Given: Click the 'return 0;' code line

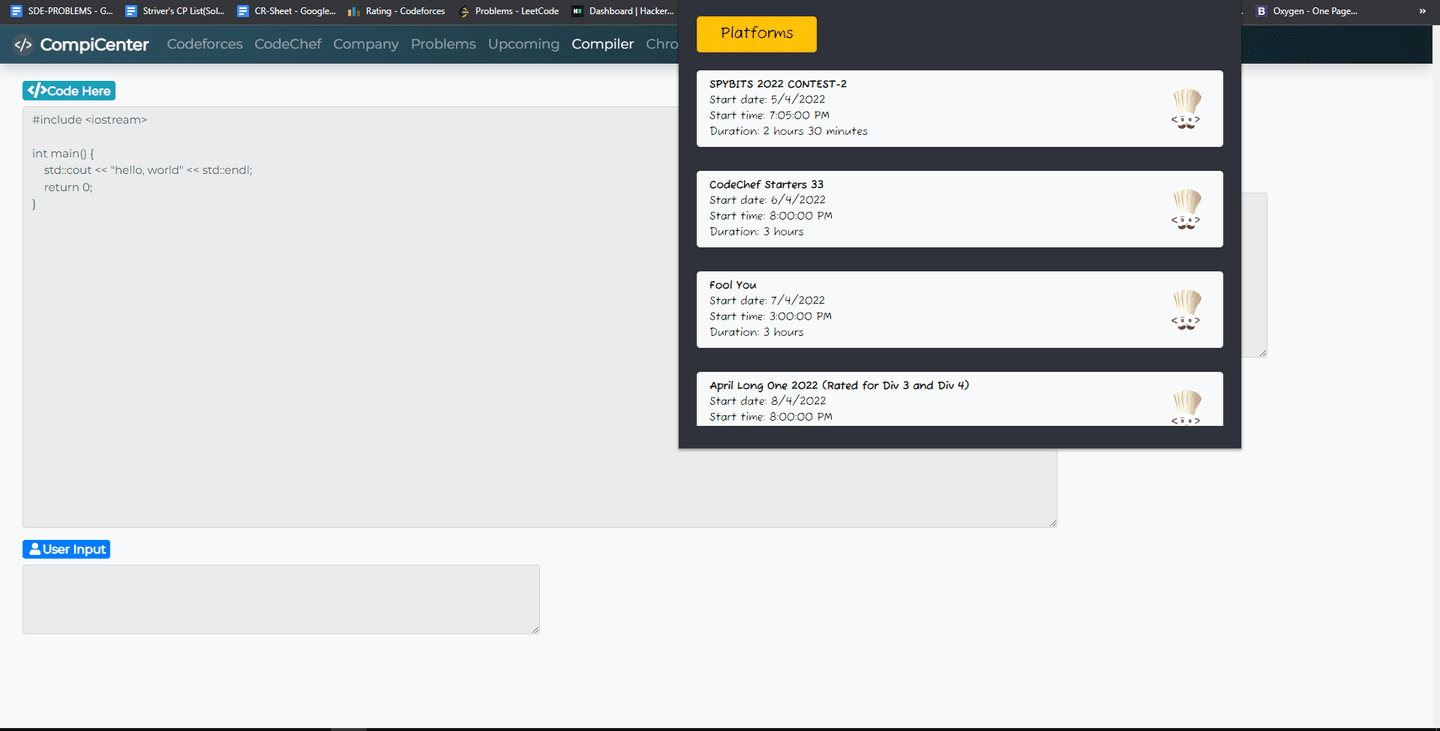Looking at the screenshot, I should (68, 187).
